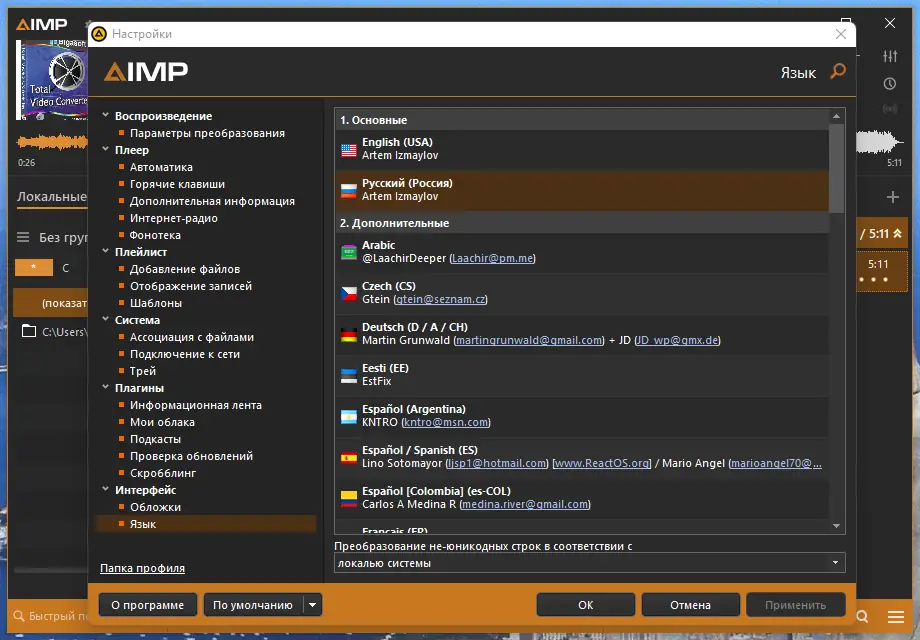Click the hamburger icon beside Без группировки
This screenshot has width=920, height=640.
pyautogui.click(x=23, y=237)
